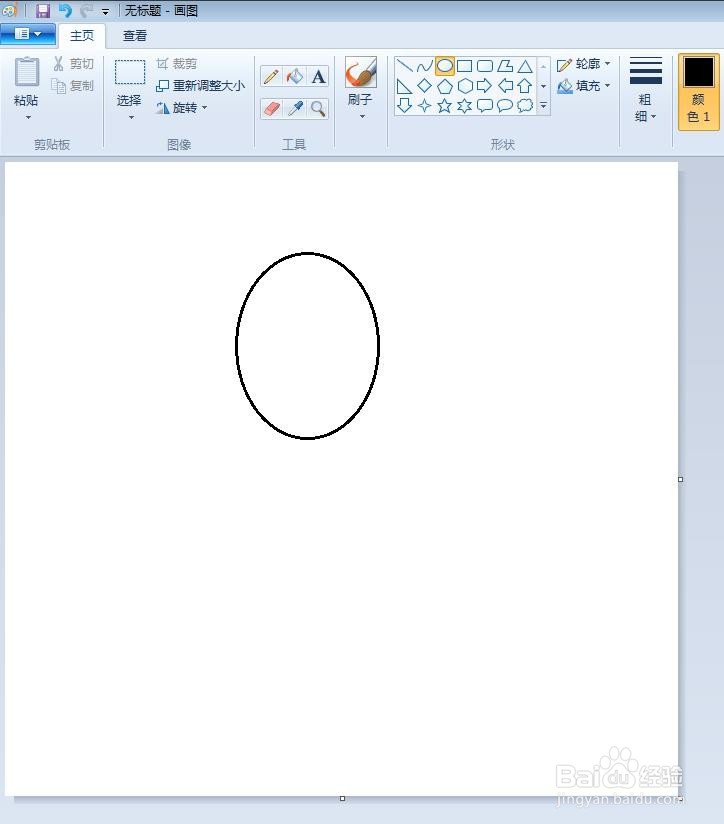The height and width of the screenshot is (824, 724).
Task: Click the right edge canvas resize handle
Action: (680, 479)
